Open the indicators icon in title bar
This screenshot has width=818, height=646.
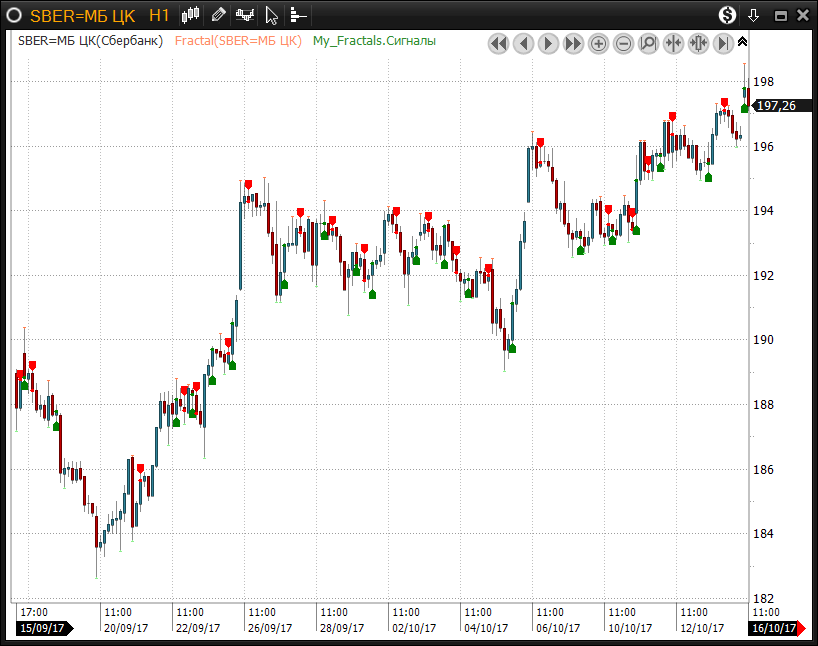245,15
